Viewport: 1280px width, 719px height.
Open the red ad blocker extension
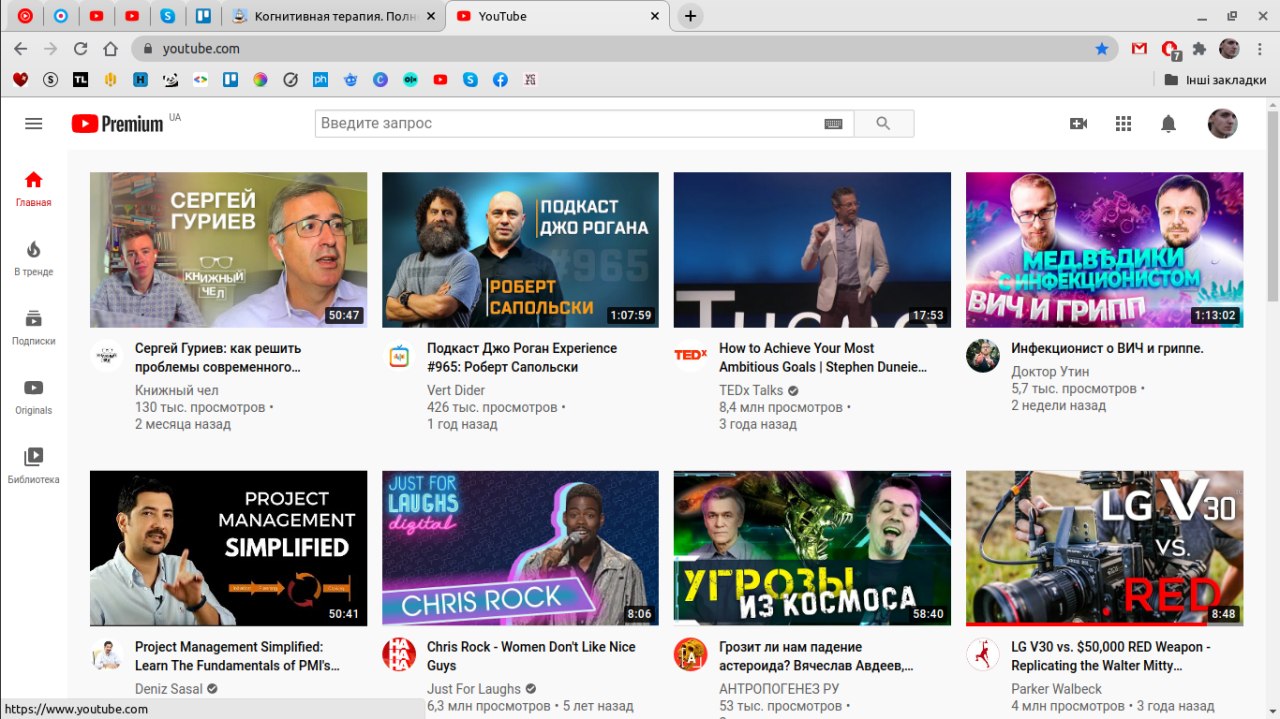click(1170, 49)
